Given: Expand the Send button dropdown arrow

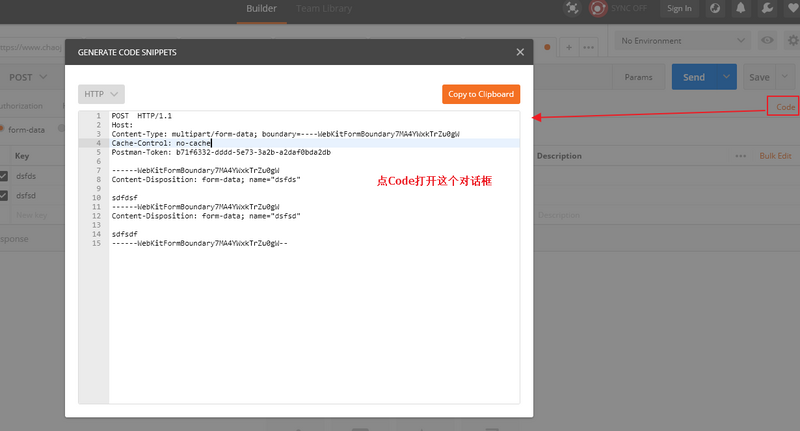Looking at the screenshot, I should (726, 77).
